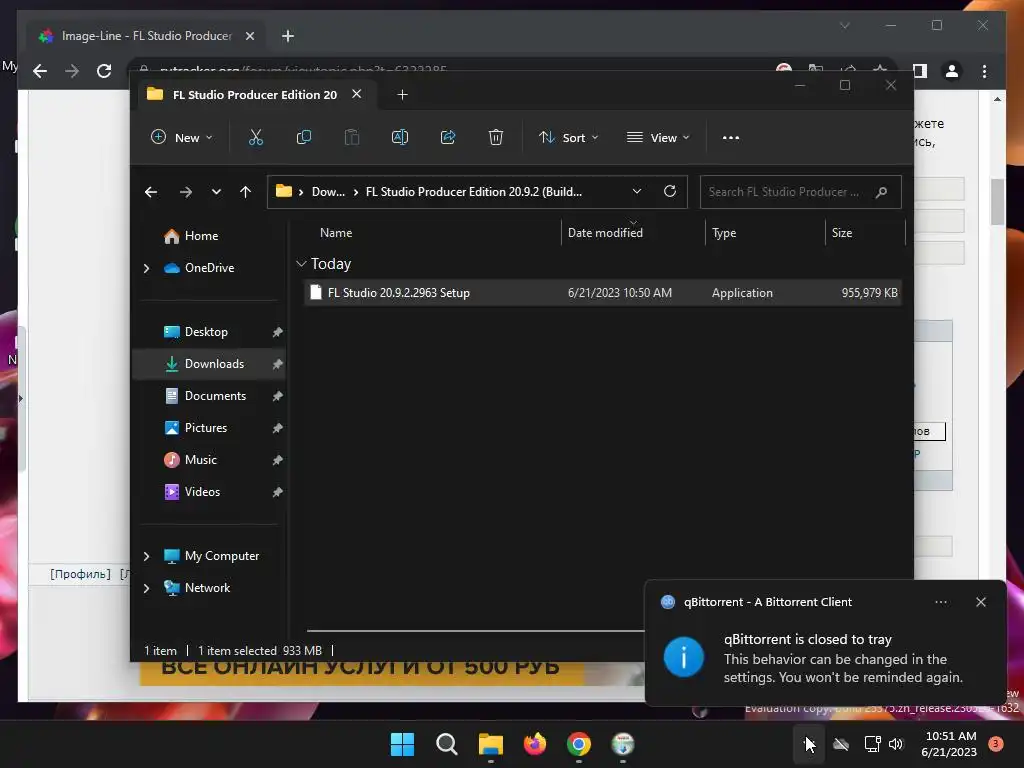Image resolution: width=1024 pixels, height=768 pixels.
Task: Open qBittorrent notification options ellipsis
Action: pyautogui.click(x=940, y=602)
